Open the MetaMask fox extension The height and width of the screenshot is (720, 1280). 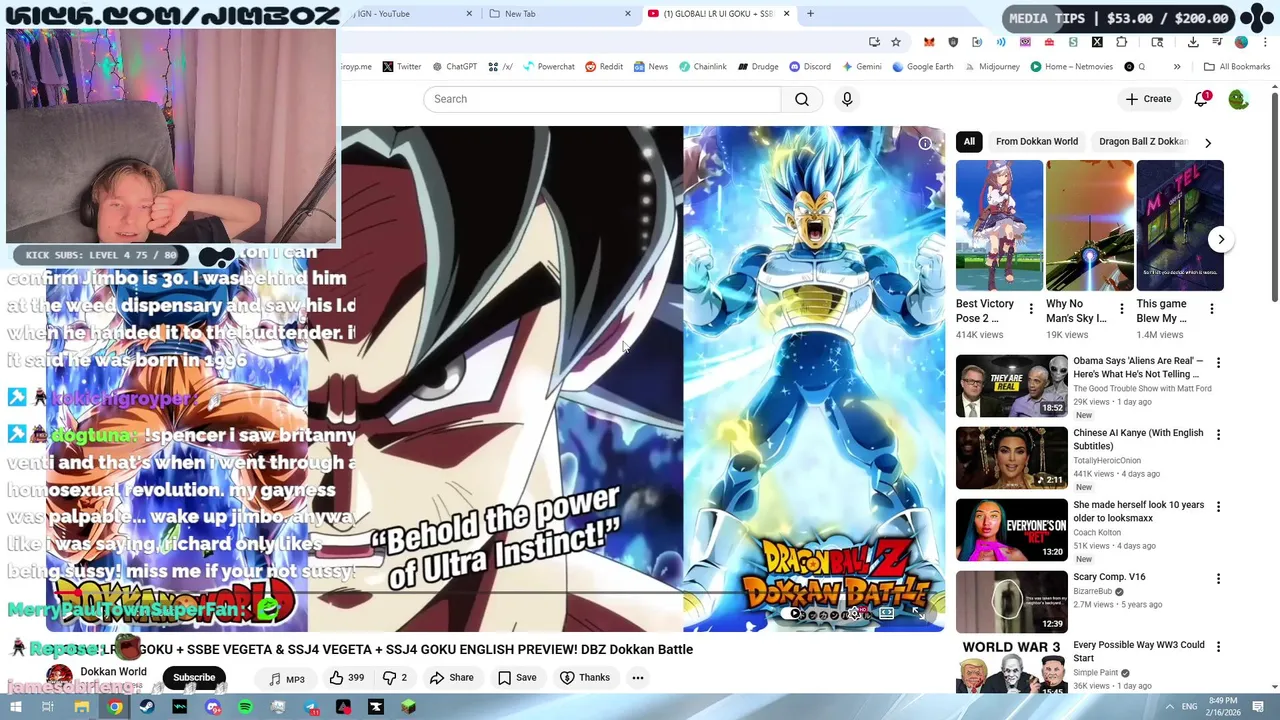929,42
